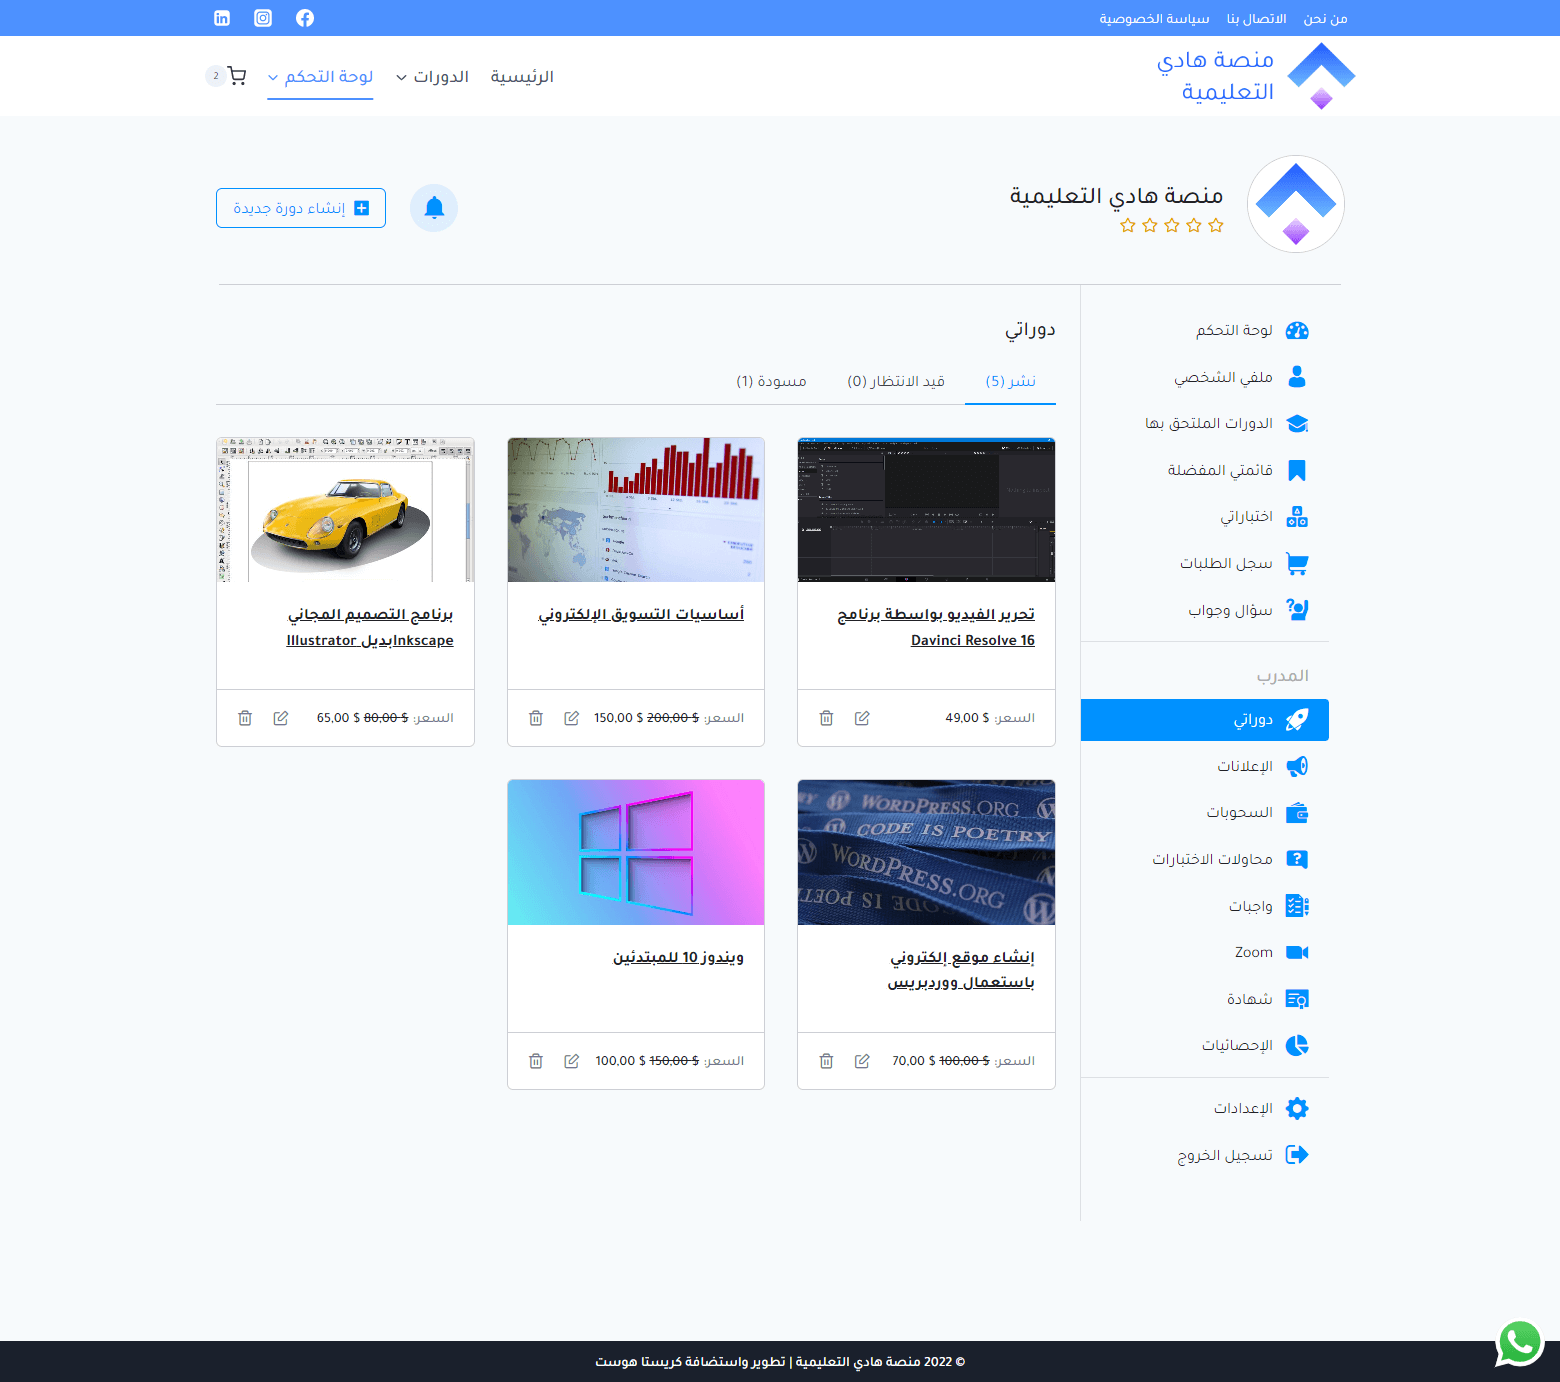1560x1382 pixels.
Task: Click the five-star rating under profile name
Action: (x=1172, y=225)
